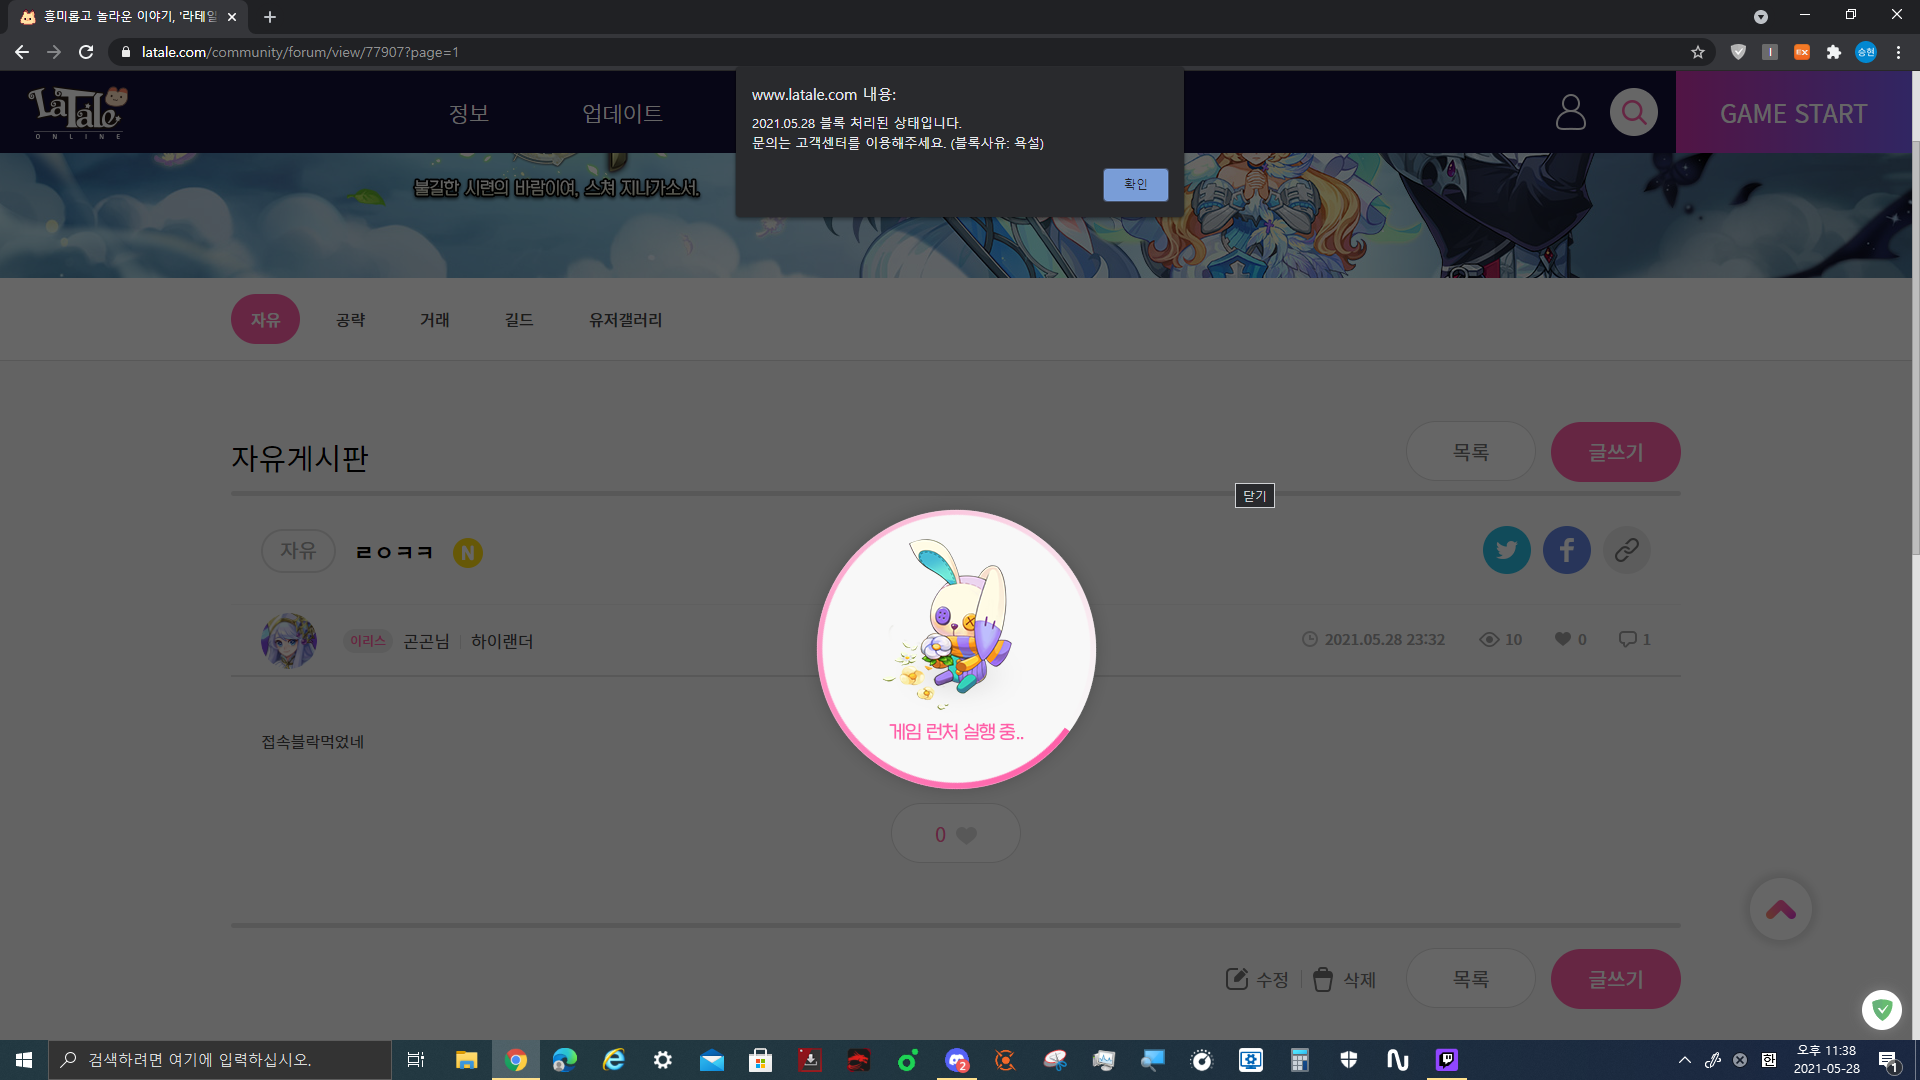
Task: Select the 길드 forum tab
Action: (x=518, y=319)
